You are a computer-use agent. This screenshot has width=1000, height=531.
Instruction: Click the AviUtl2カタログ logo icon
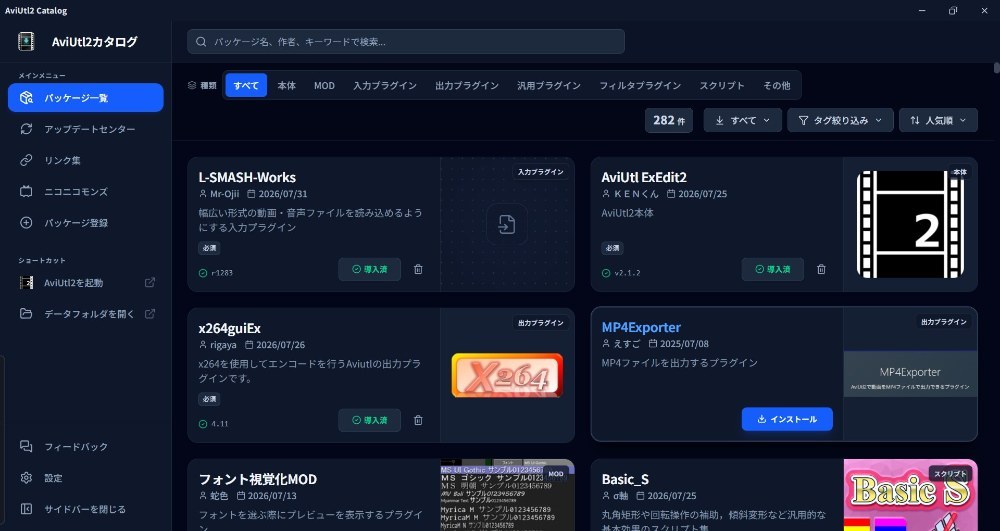(26, 41)
